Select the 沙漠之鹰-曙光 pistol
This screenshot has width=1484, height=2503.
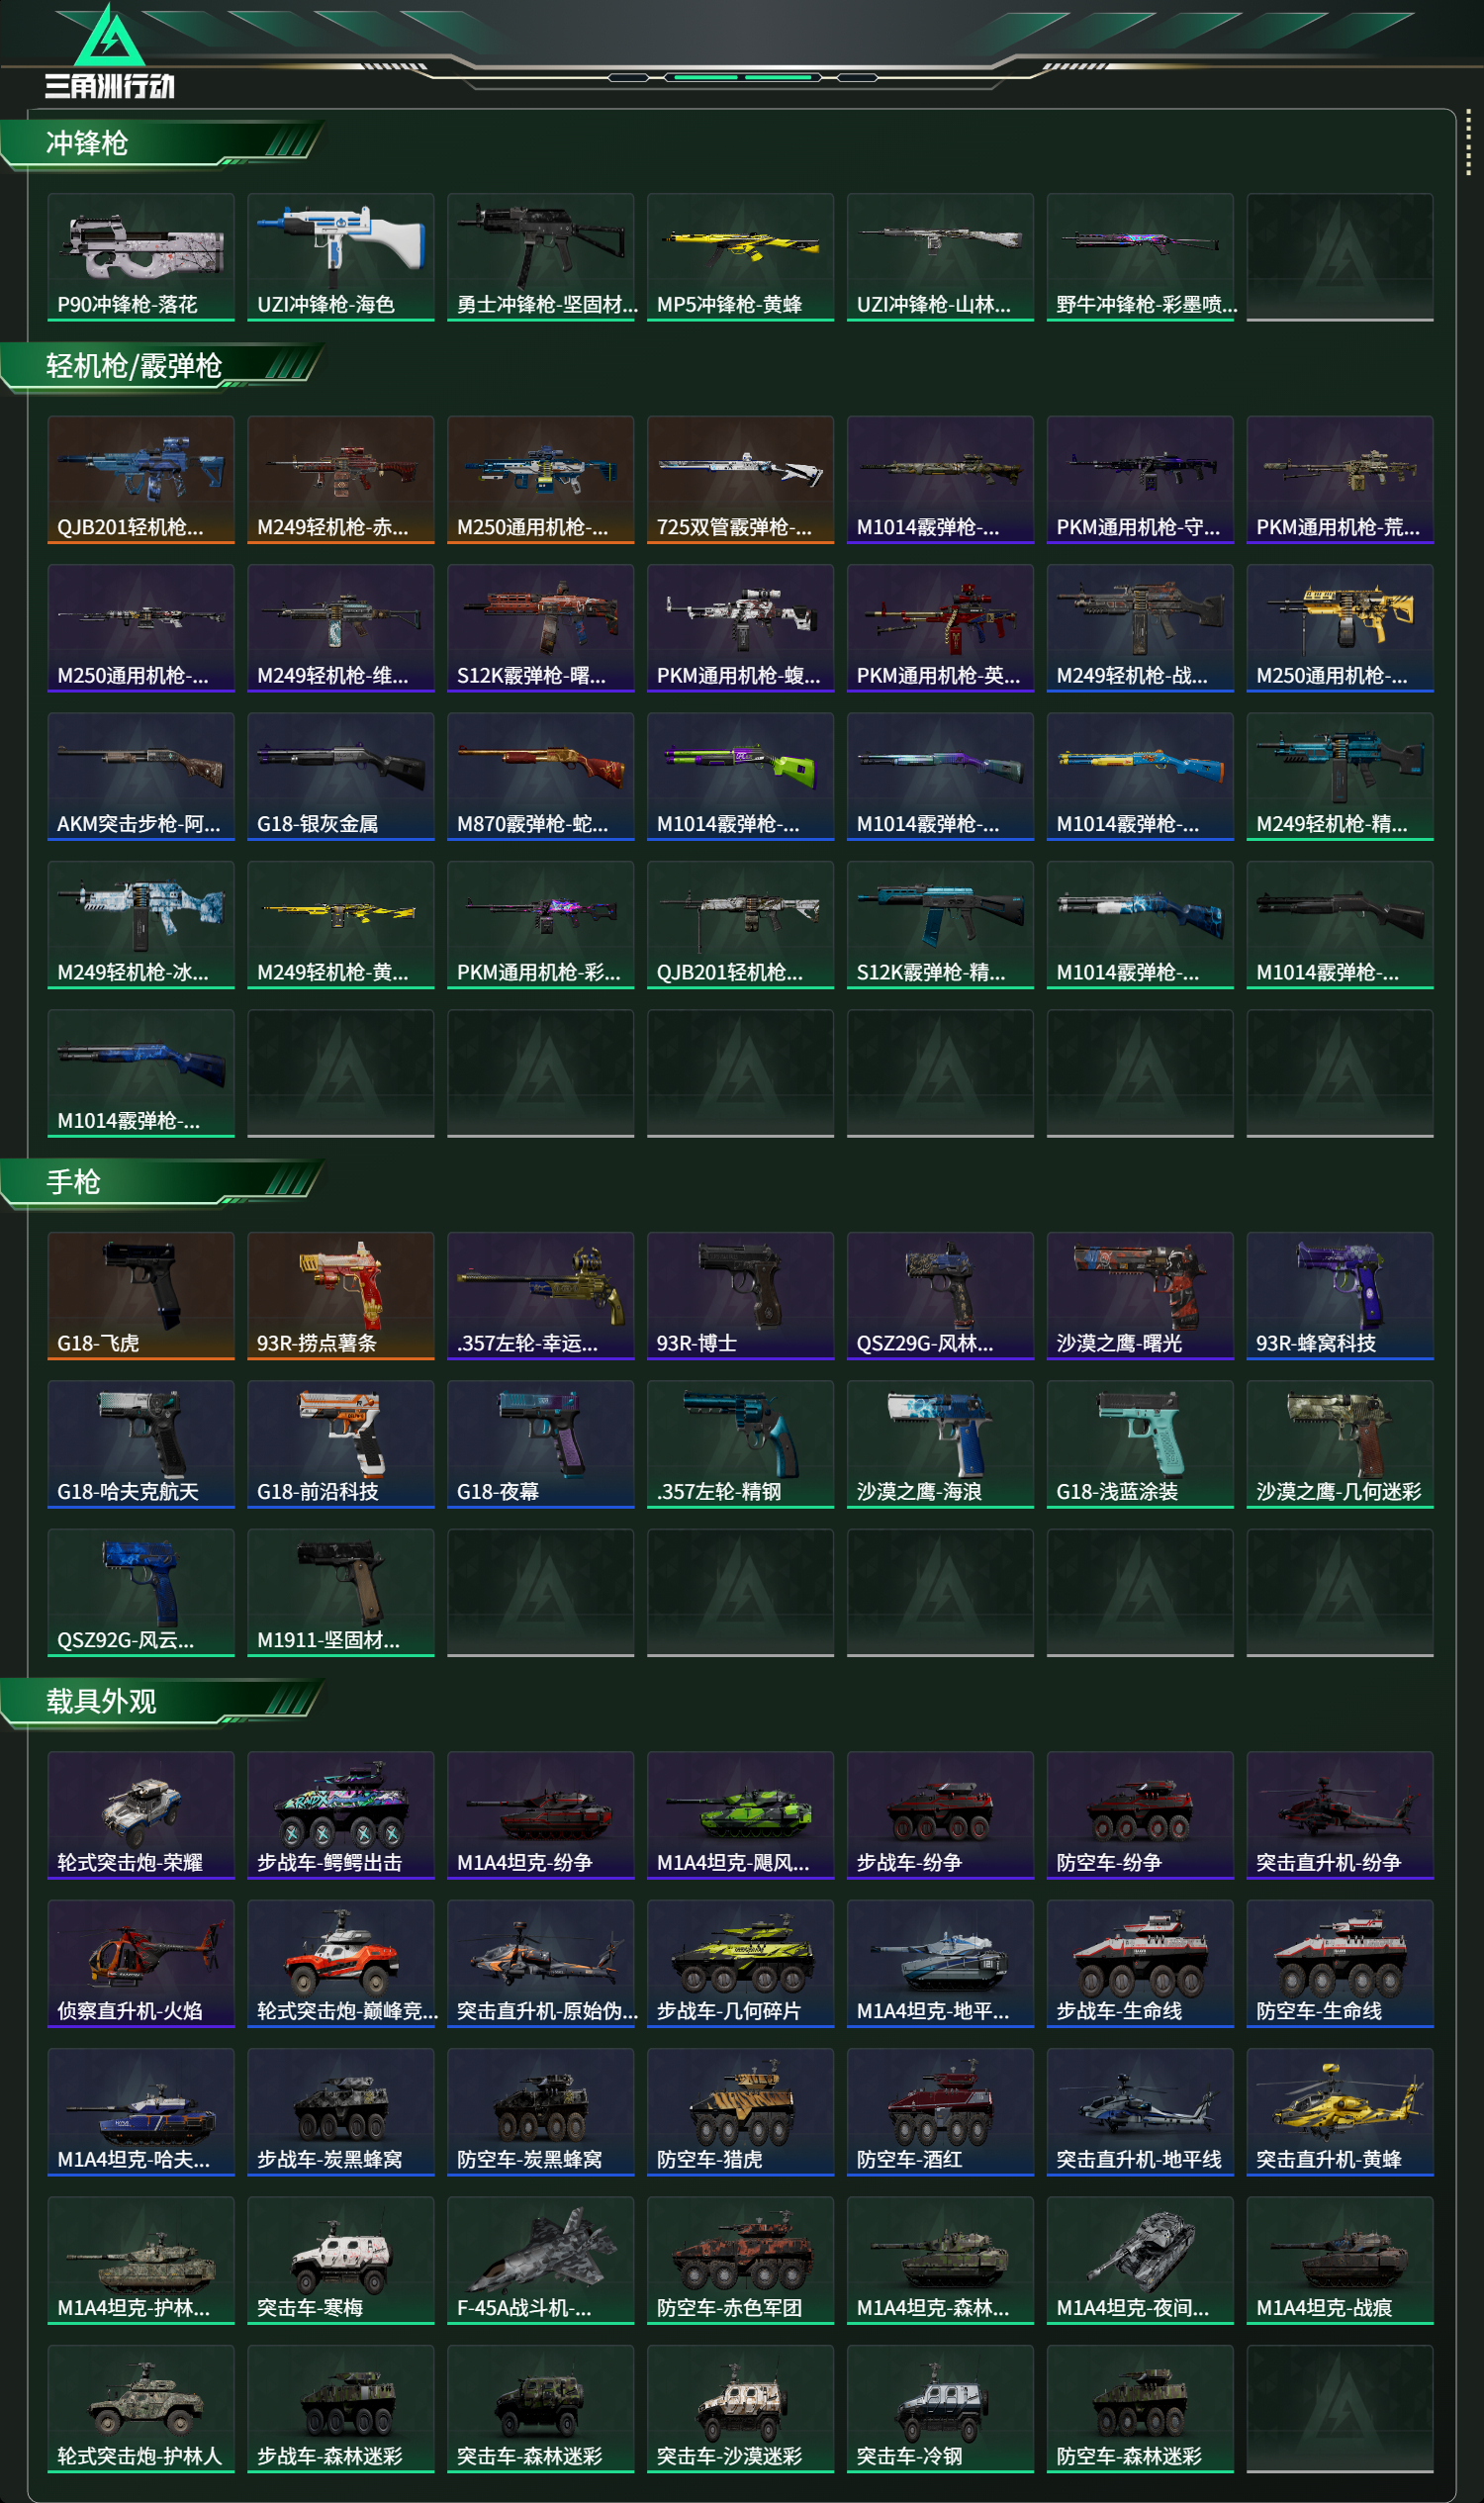click(x=1140, y=1296)
